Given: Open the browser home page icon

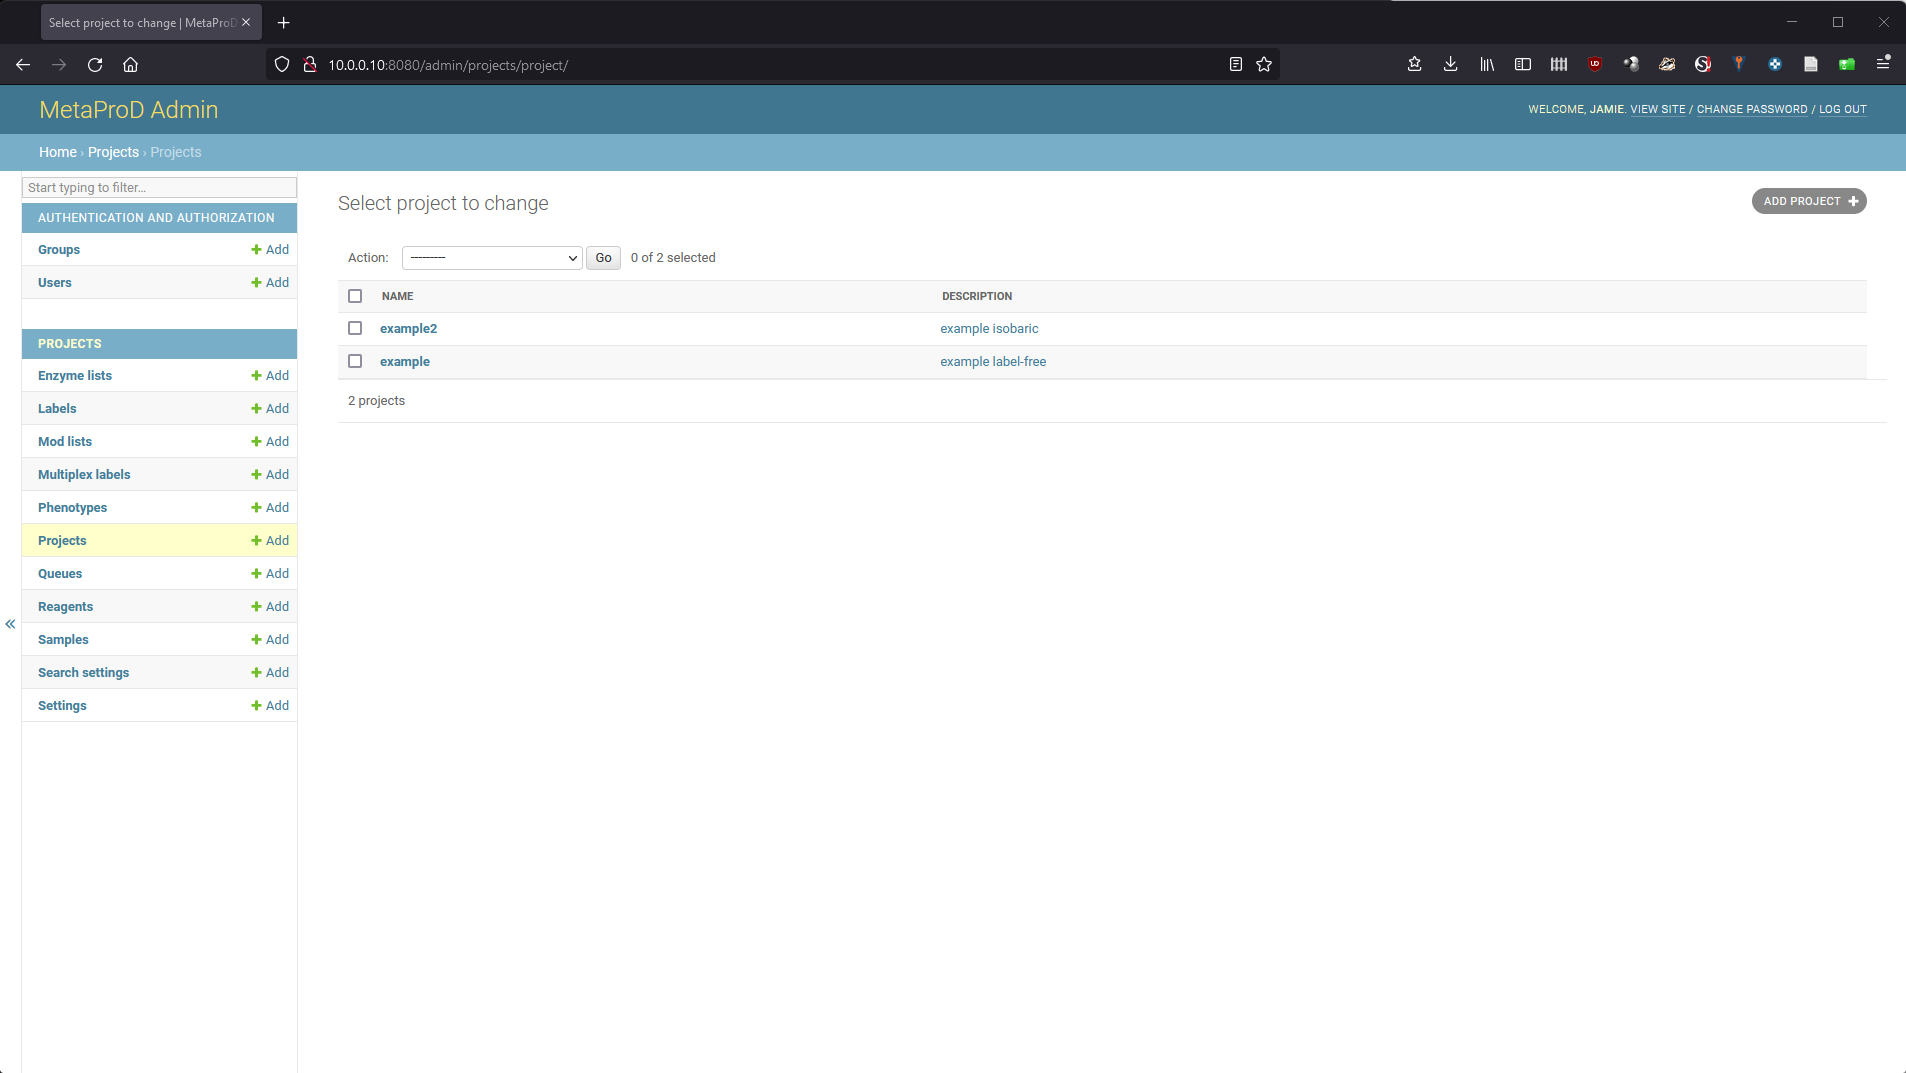Looking at the screenshot, I should click(130, 65).
